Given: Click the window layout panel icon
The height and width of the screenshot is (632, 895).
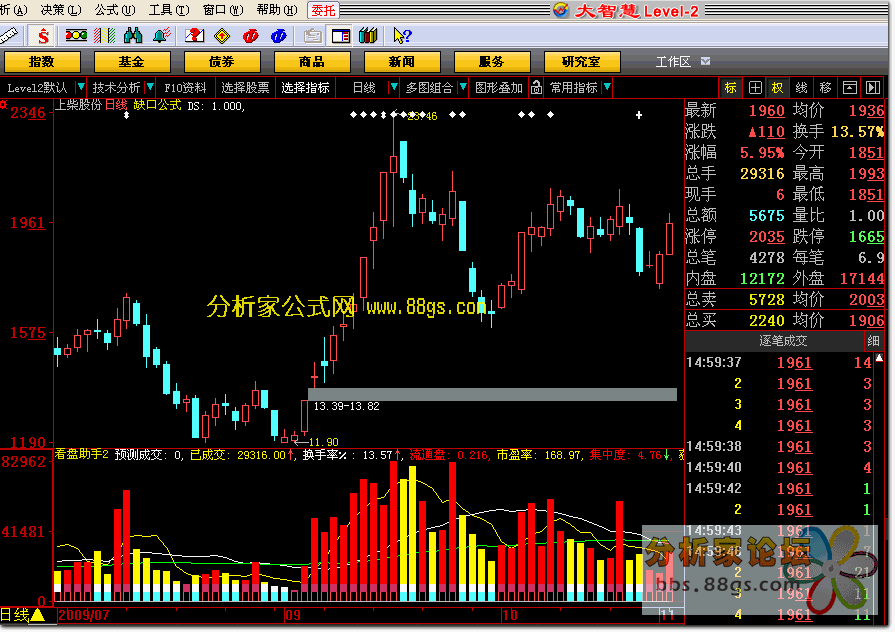Looking at the screenshot, I should coord(341,36).
